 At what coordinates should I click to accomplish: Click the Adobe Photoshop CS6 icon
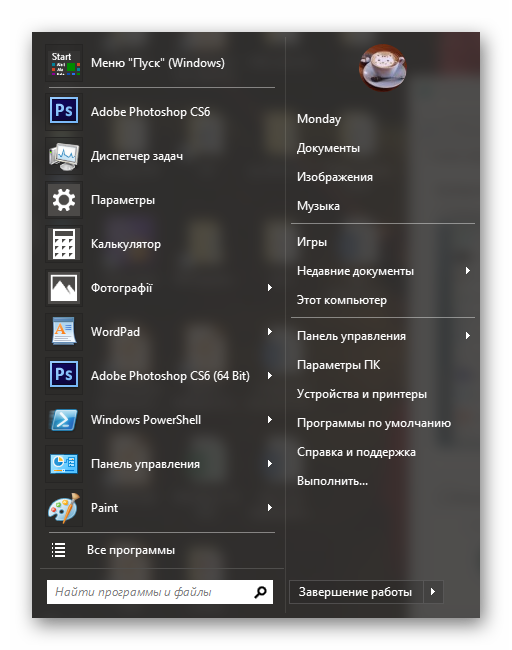(x=64, y=111)
